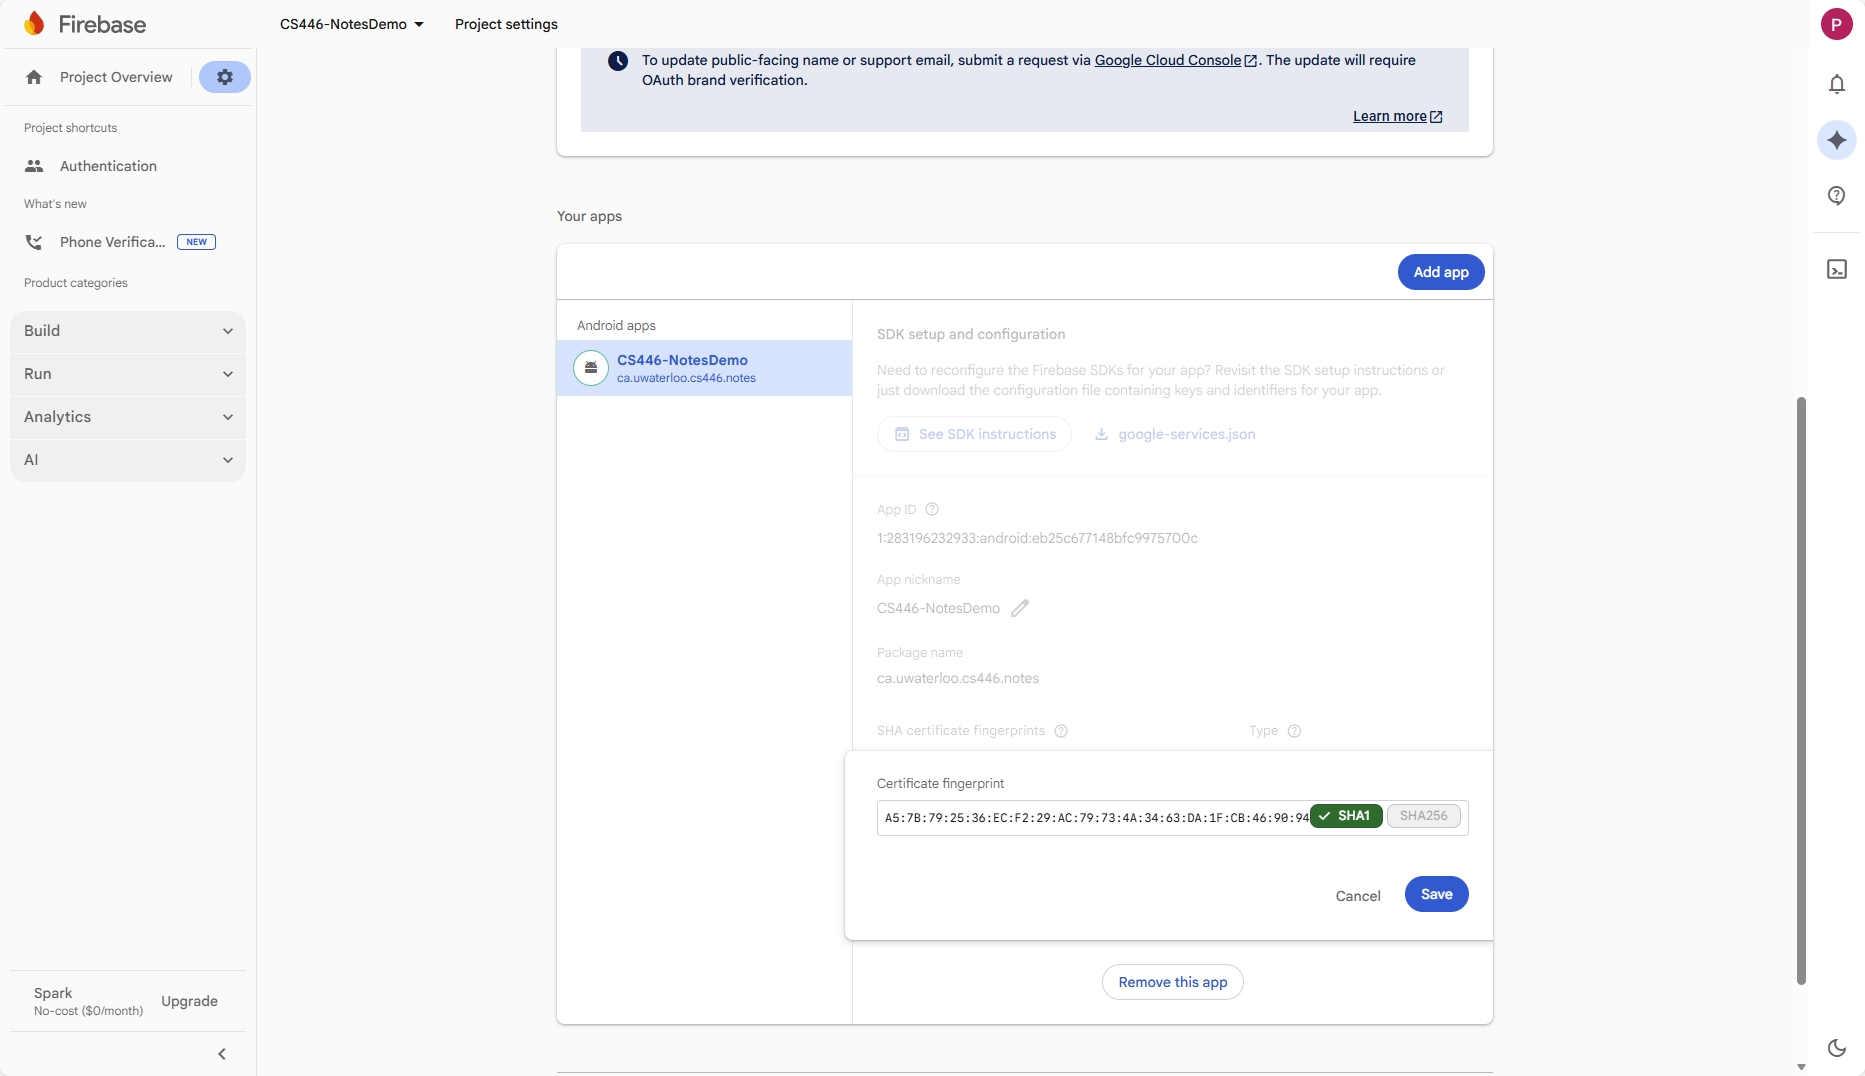Go to Project Overview
The image size is (1865, 1076).
point(115,77)
